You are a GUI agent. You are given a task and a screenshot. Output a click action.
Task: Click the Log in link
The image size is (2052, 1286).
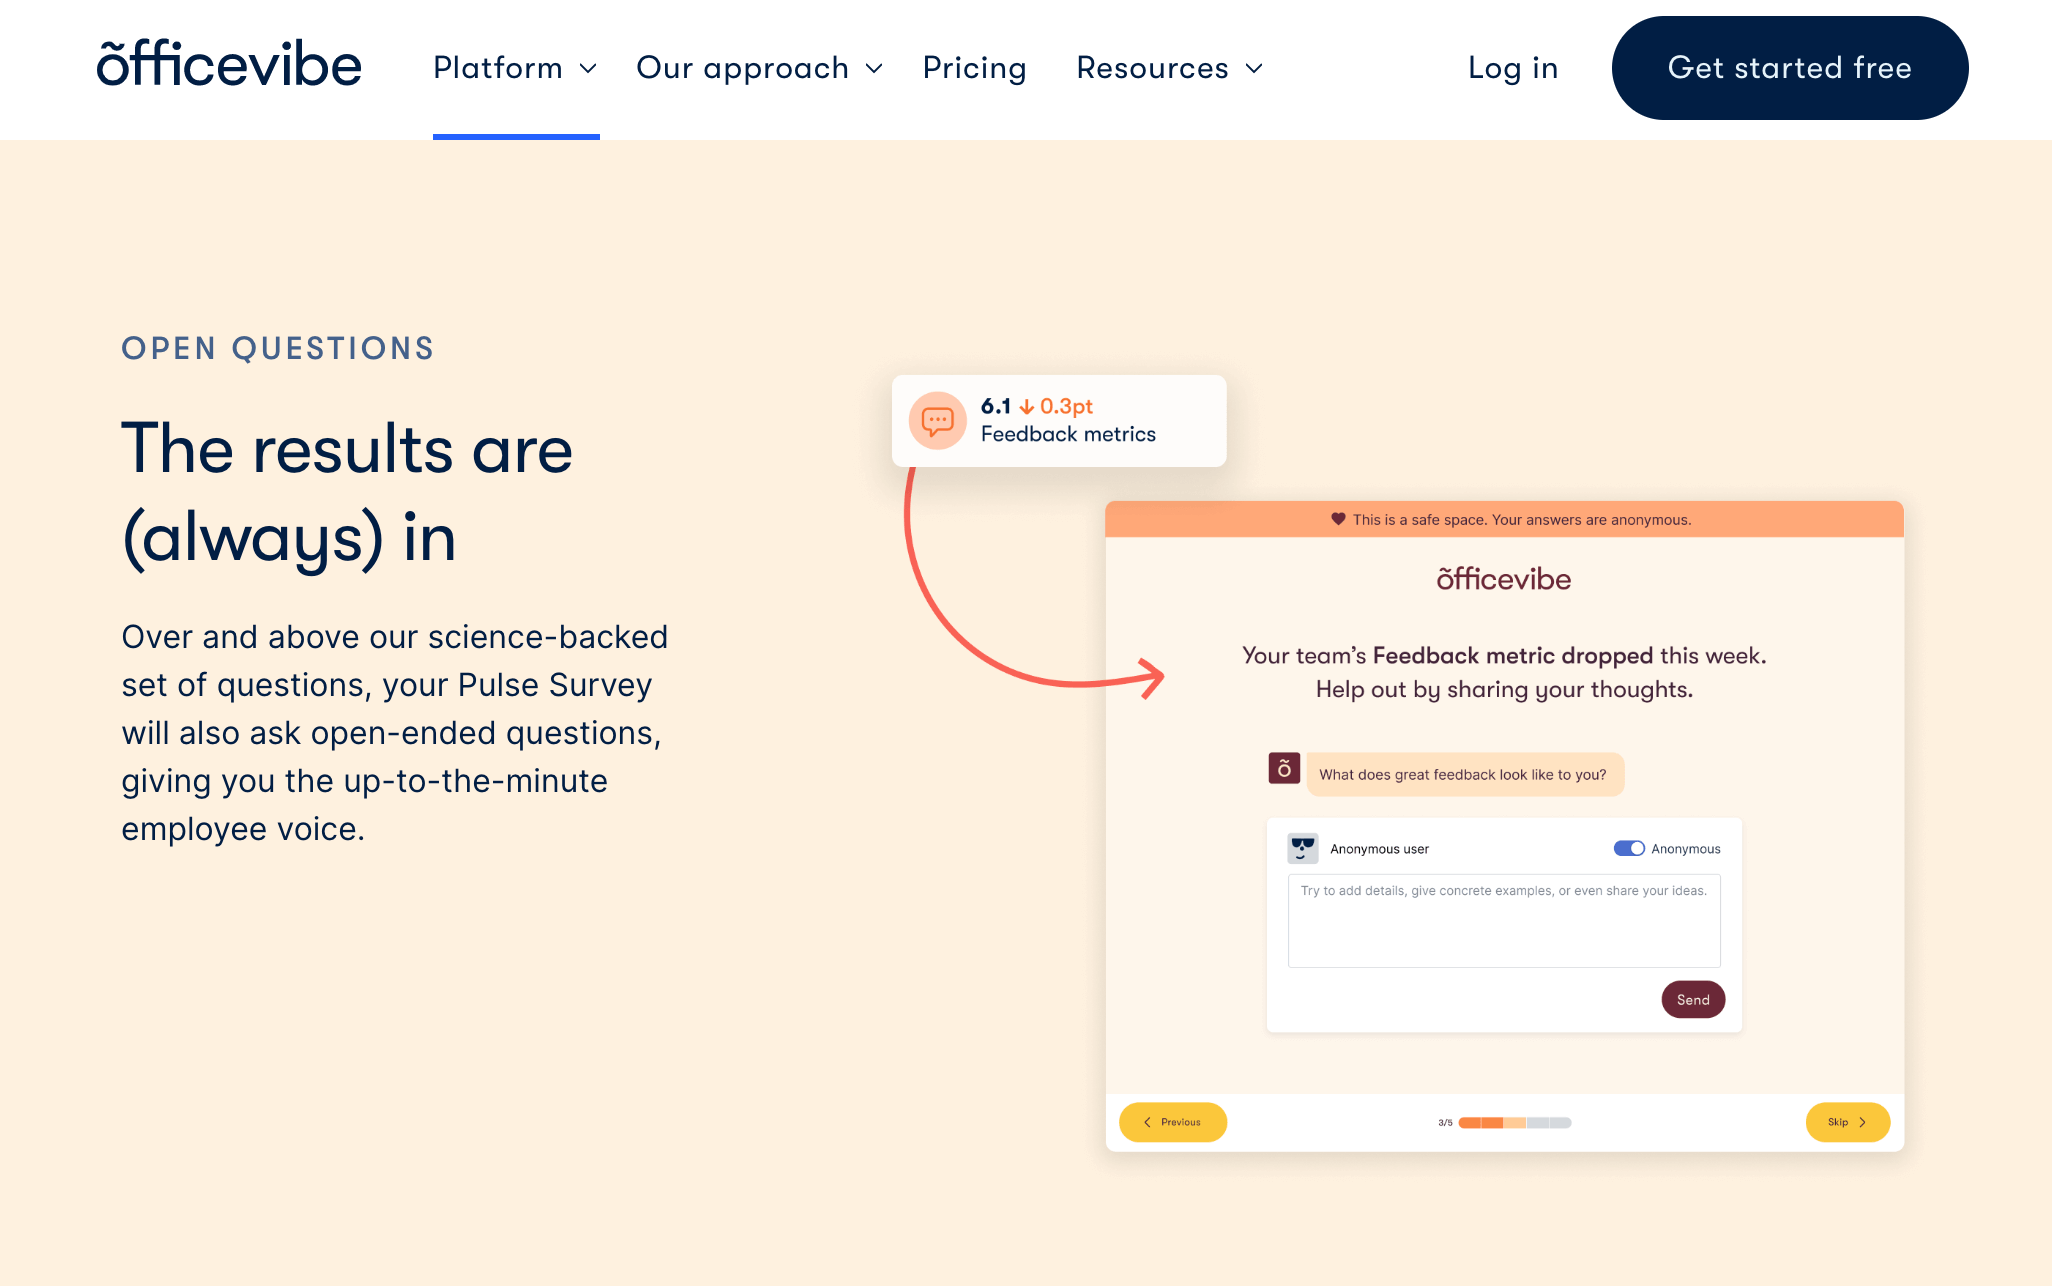click(x=1512, y=68)
